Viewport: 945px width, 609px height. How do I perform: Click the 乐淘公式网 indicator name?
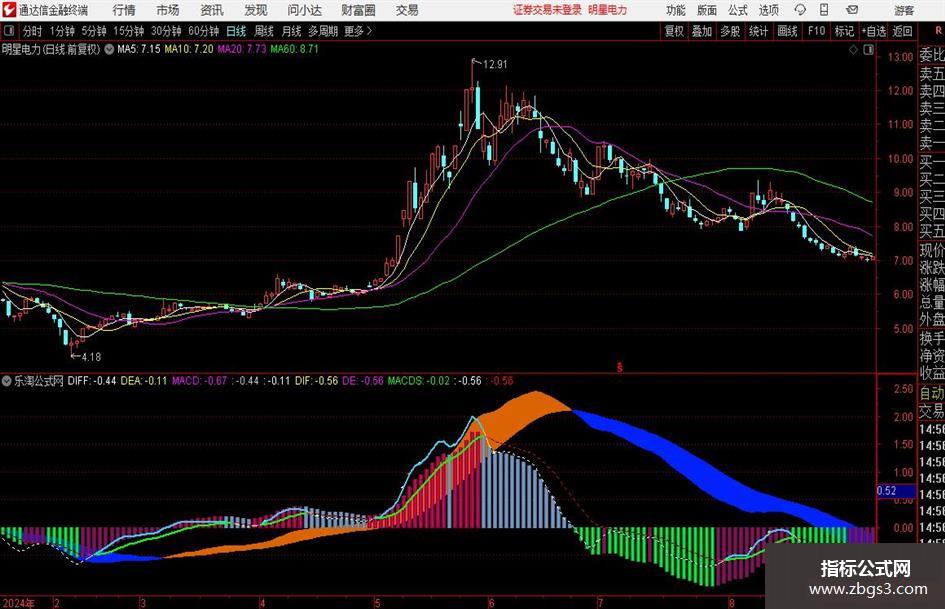tap(39, 381)
